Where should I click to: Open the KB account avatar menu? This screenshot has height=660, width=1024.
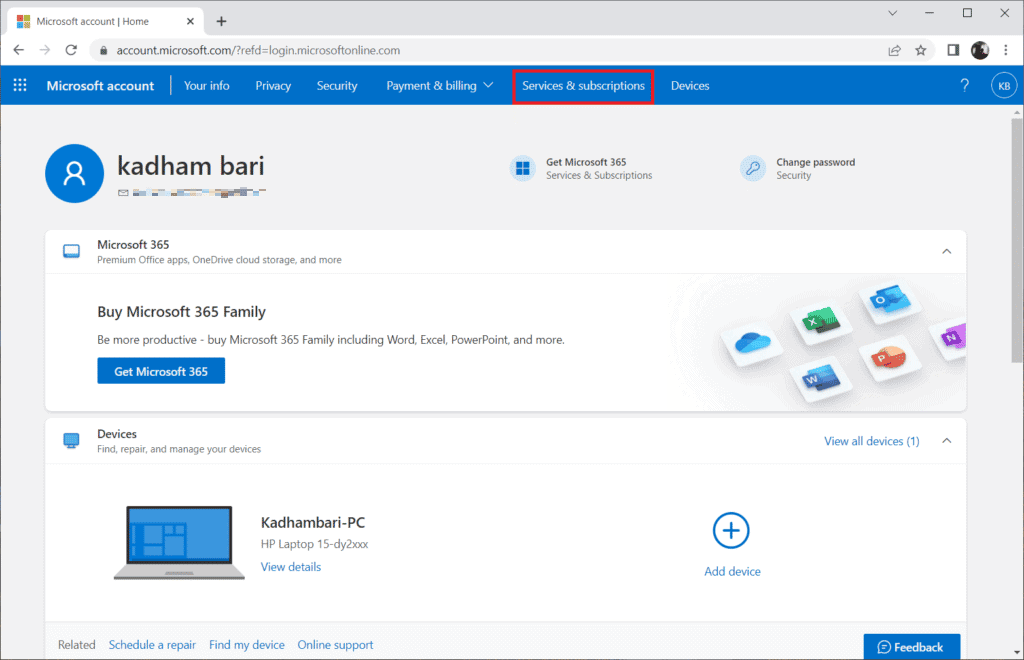[1002, 85]
